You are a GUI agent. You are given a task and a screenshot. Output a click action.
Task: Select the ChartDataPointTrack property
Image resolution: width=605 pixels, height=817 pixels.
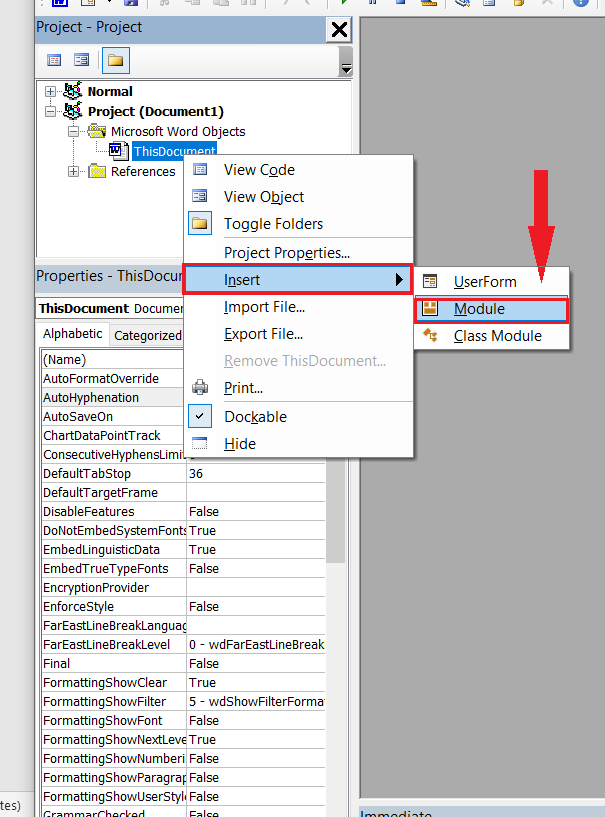point(112,436)
